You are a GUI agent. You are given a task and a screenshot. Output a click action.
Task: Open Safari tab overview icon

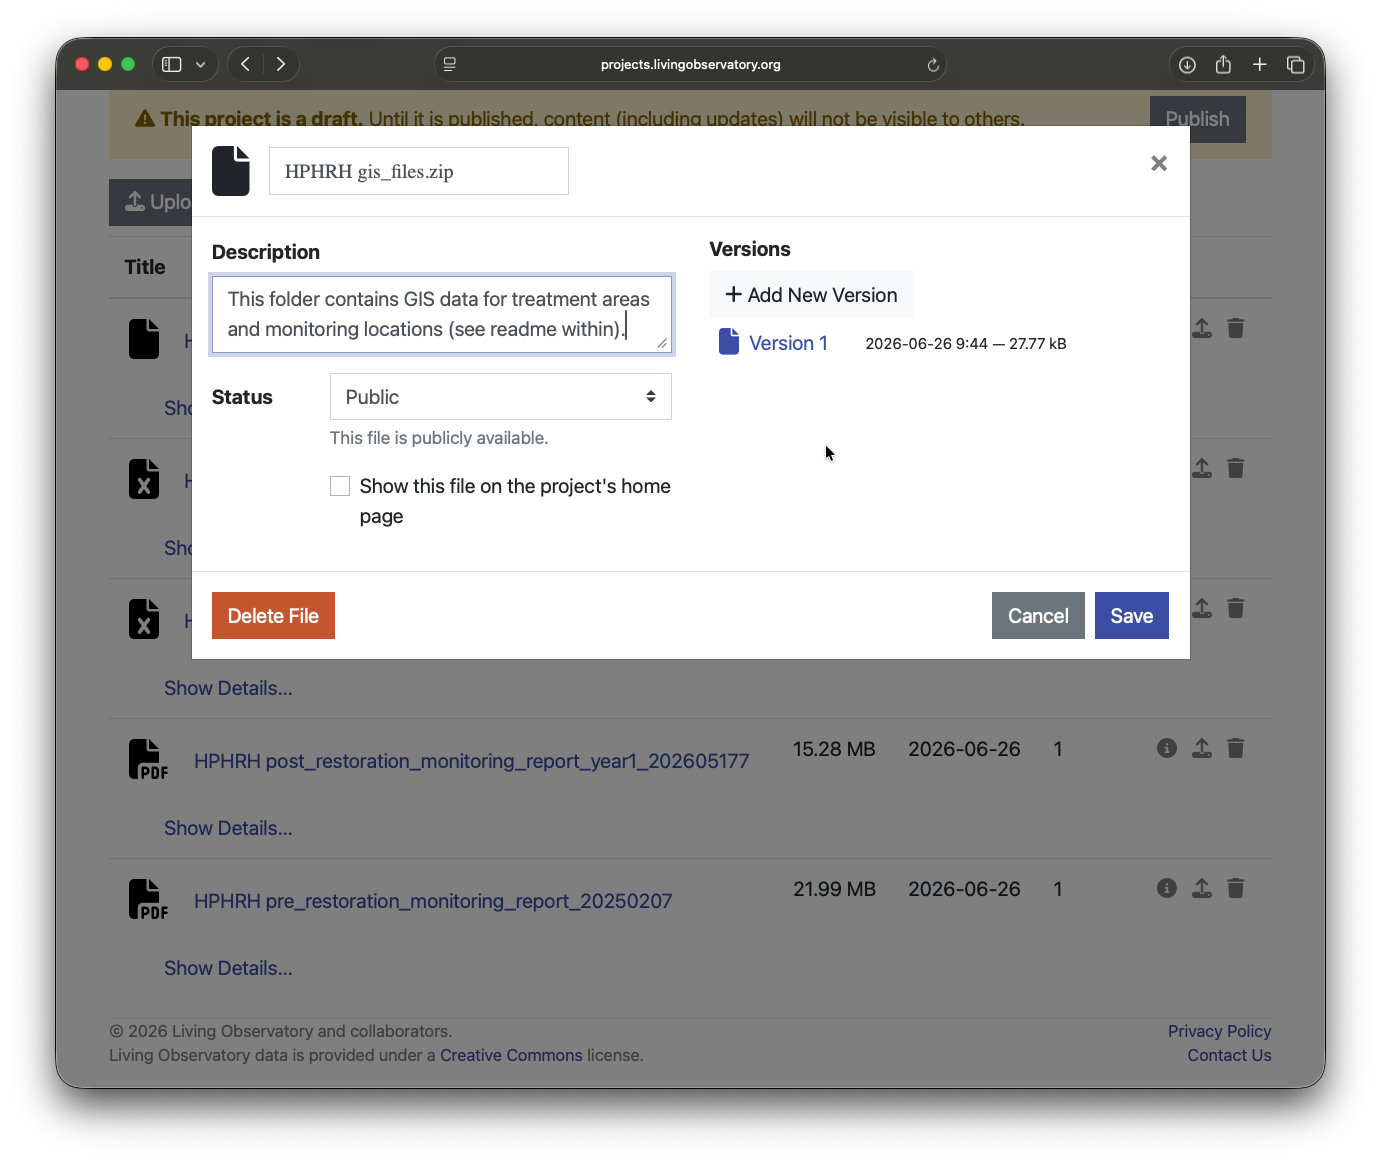tap(1296, 65)
